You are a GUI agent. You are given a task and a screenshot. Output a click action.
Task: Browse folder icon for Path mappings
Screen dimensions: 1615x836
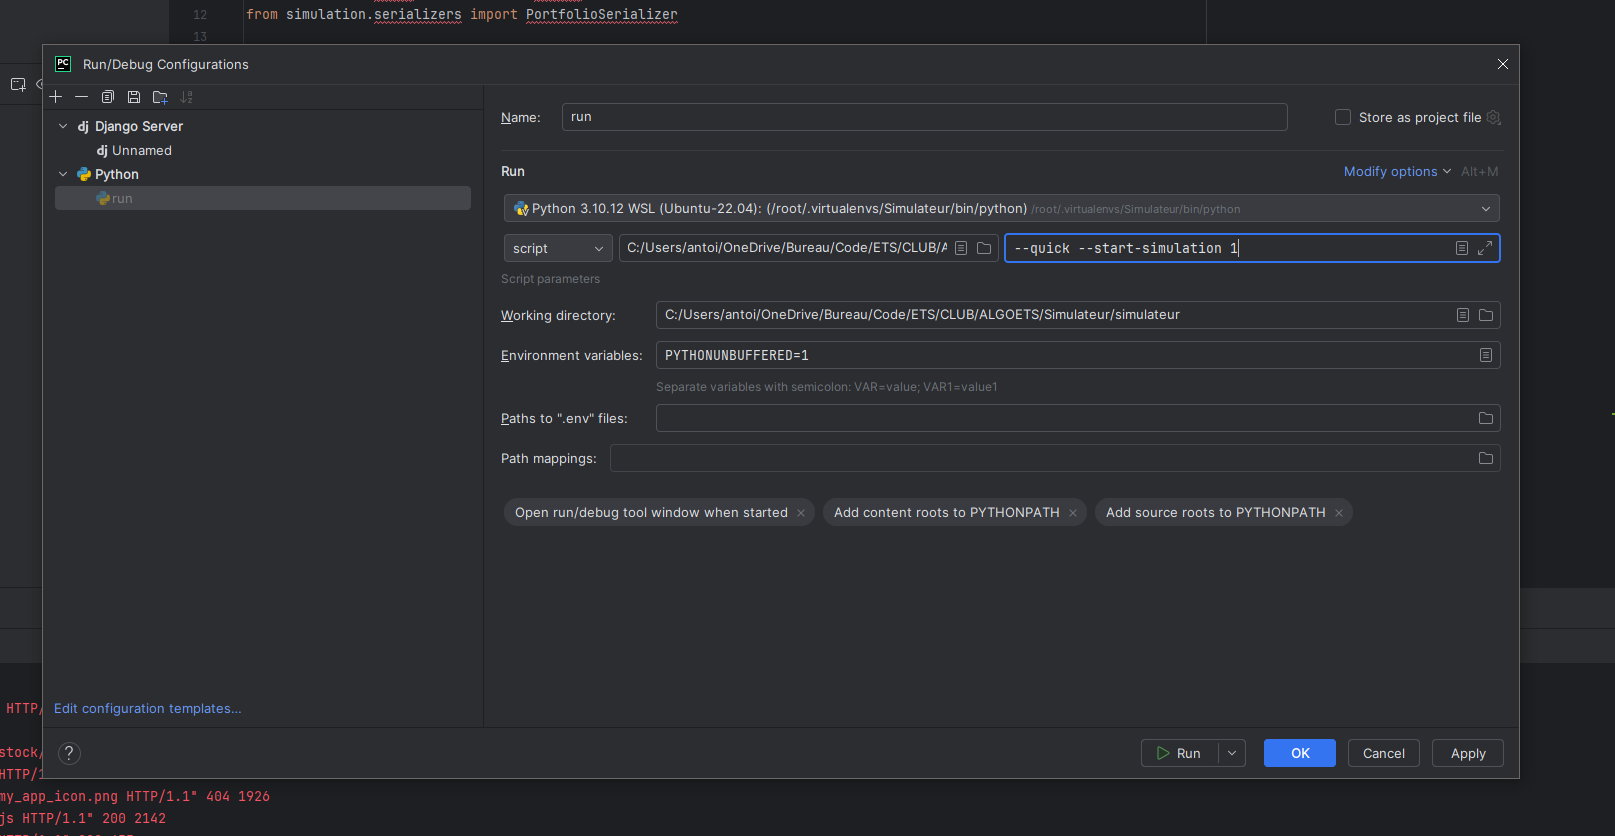point(1486,458)
